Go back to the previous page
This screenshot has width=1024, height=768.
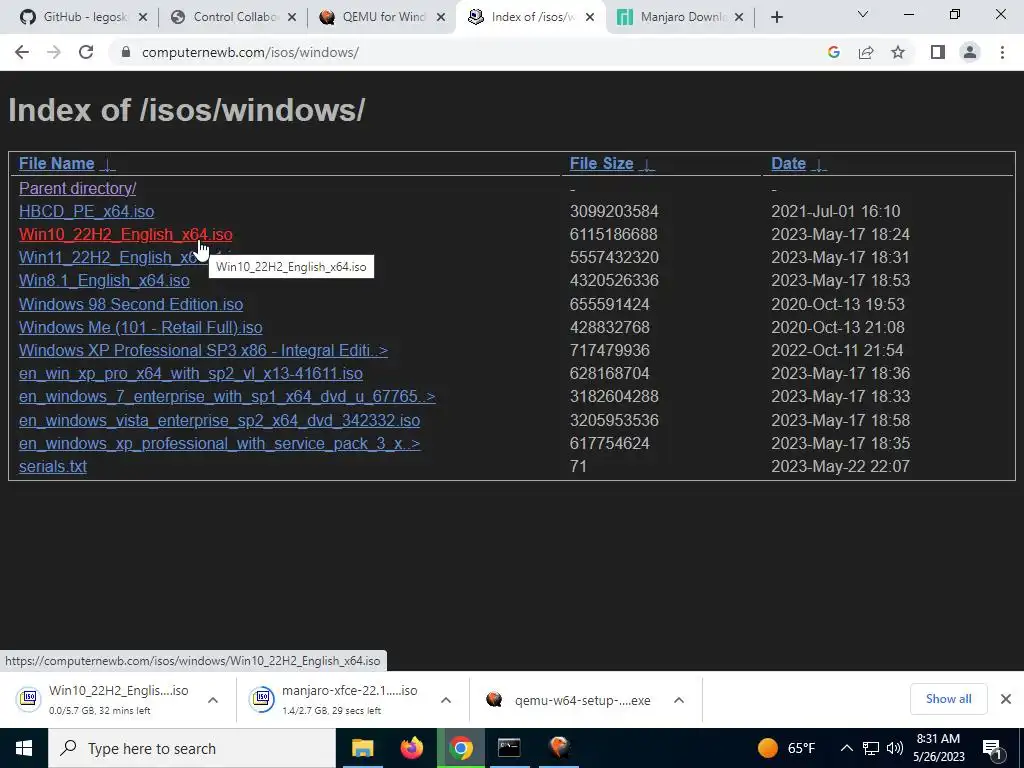click(x=22, y=52)
